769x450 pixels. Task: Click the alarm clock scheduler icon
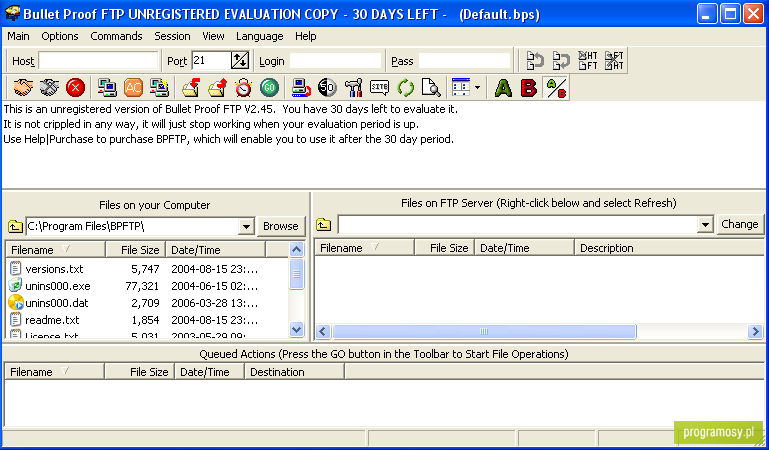pyautogui.click(x=243, y=88)
